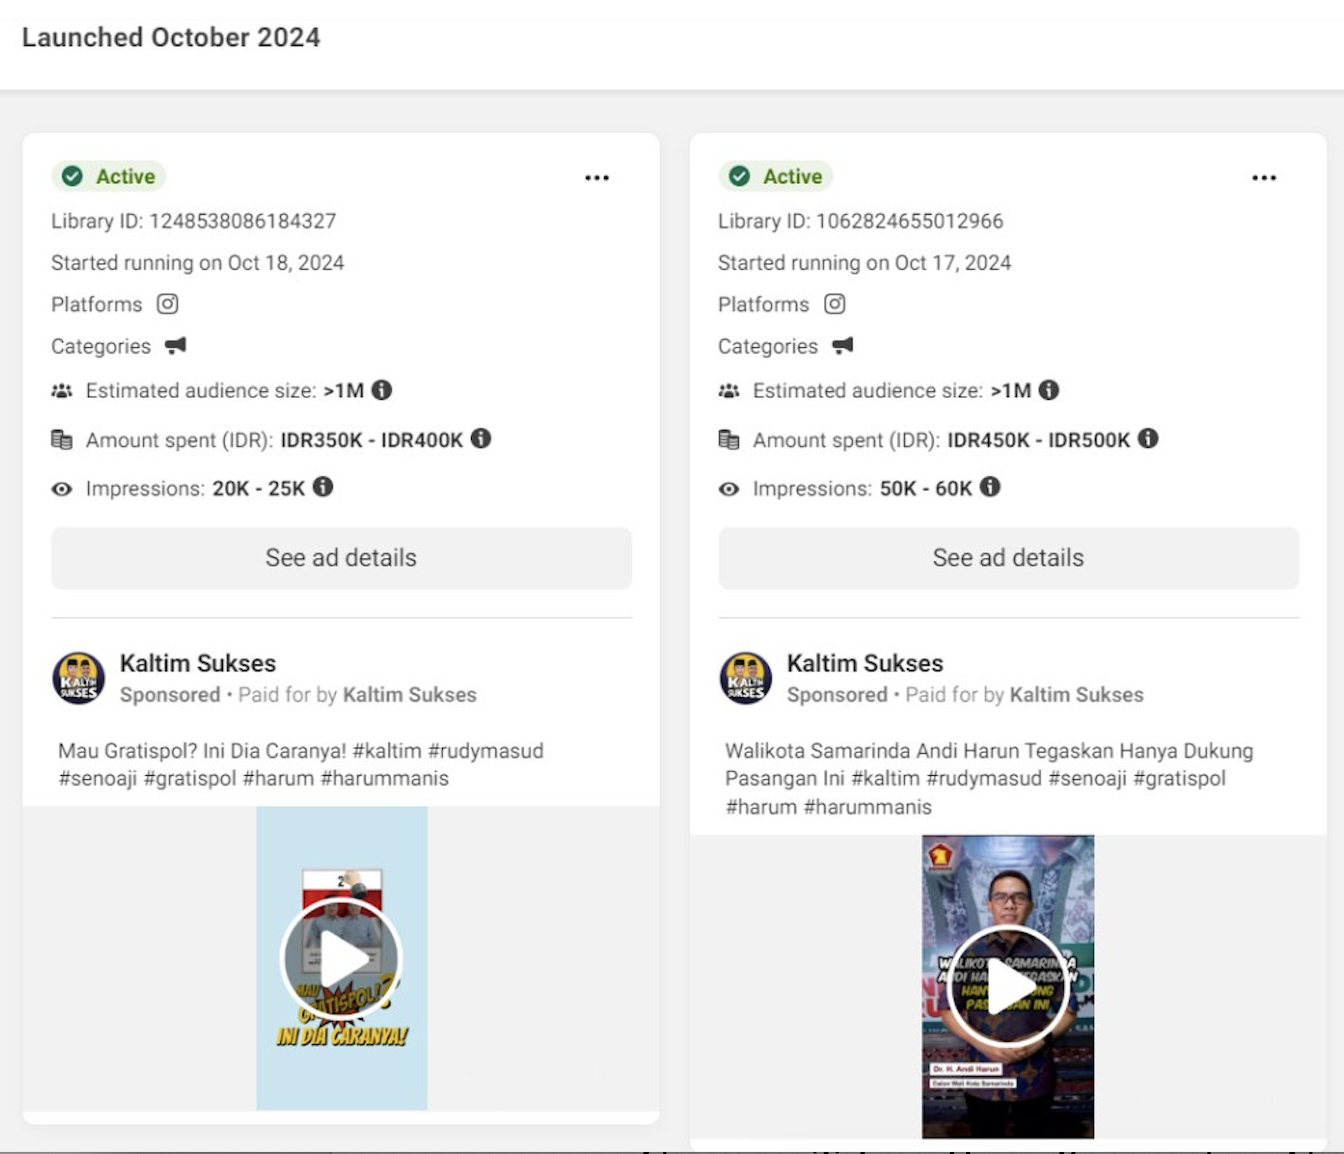Screen dimensions: 1344x1154
Task: Select Library ID 1062824655012966 text
Action: (x=861, y=221)
